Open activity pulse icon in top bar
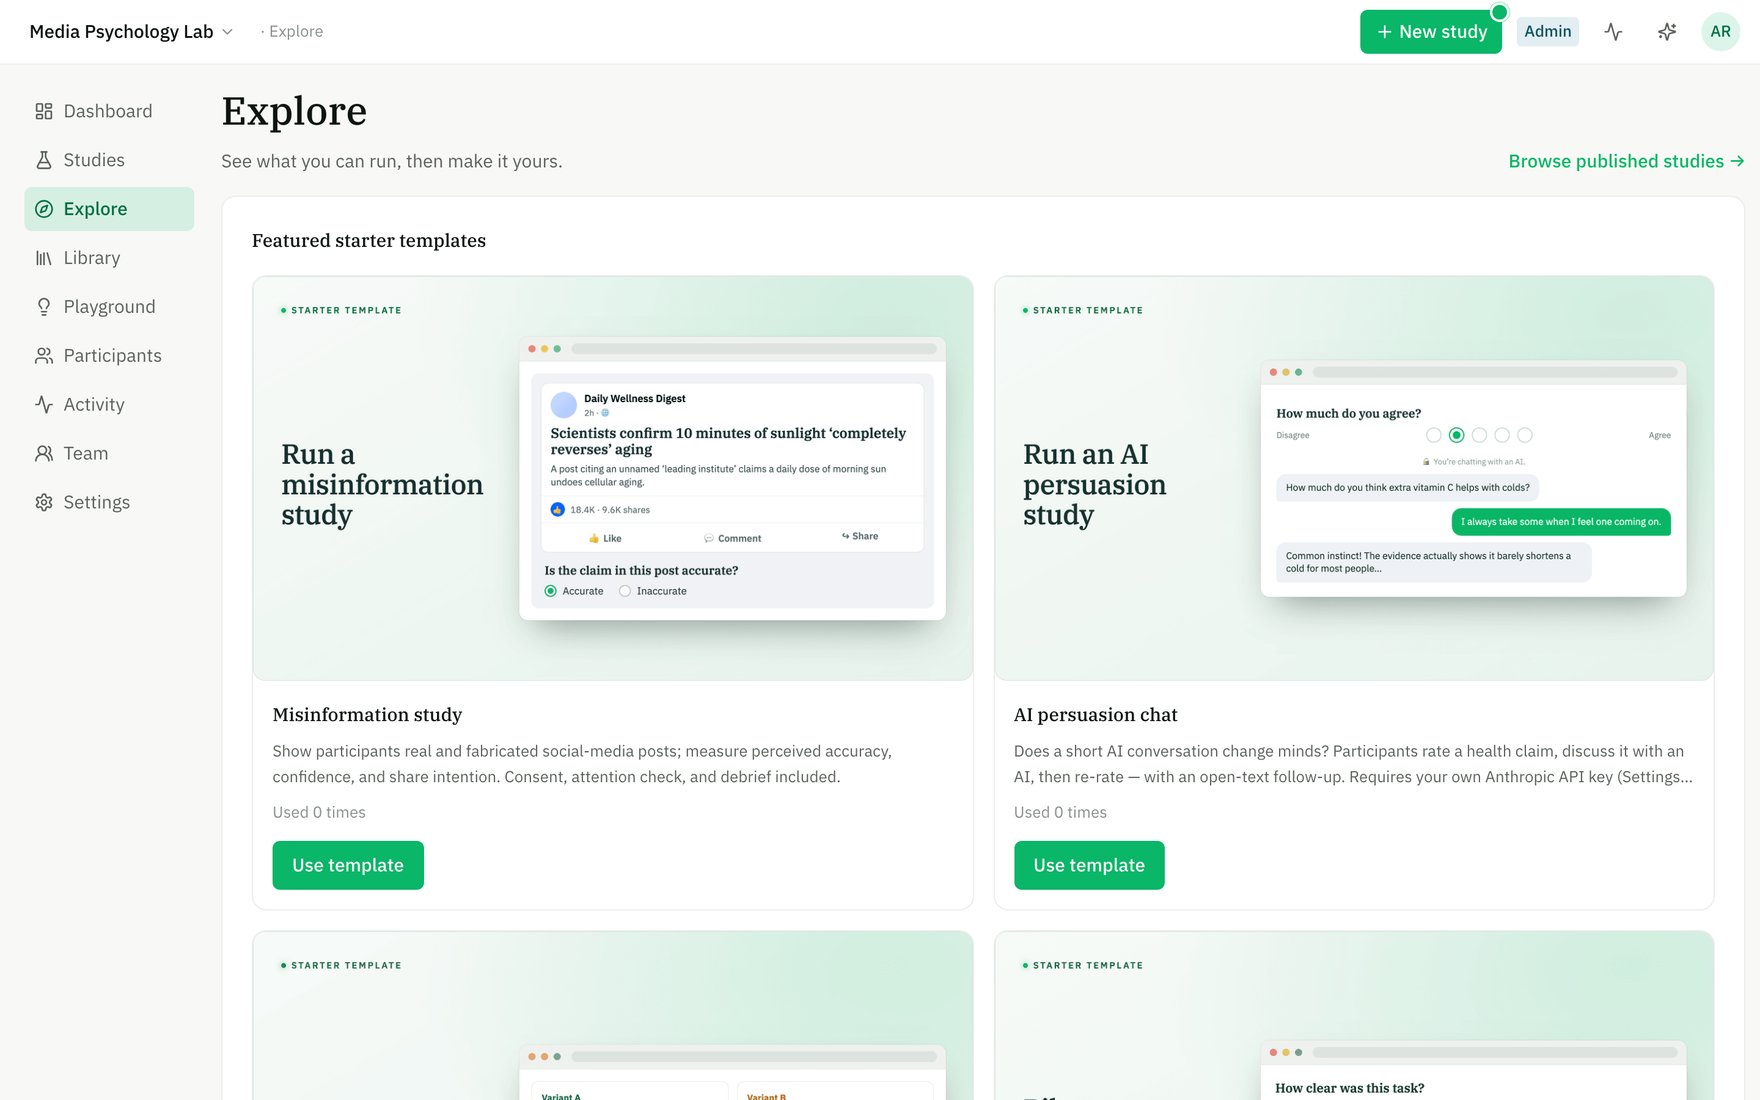The image size is (1760, 1100). pyautogui.click(x=1613, y=32)
